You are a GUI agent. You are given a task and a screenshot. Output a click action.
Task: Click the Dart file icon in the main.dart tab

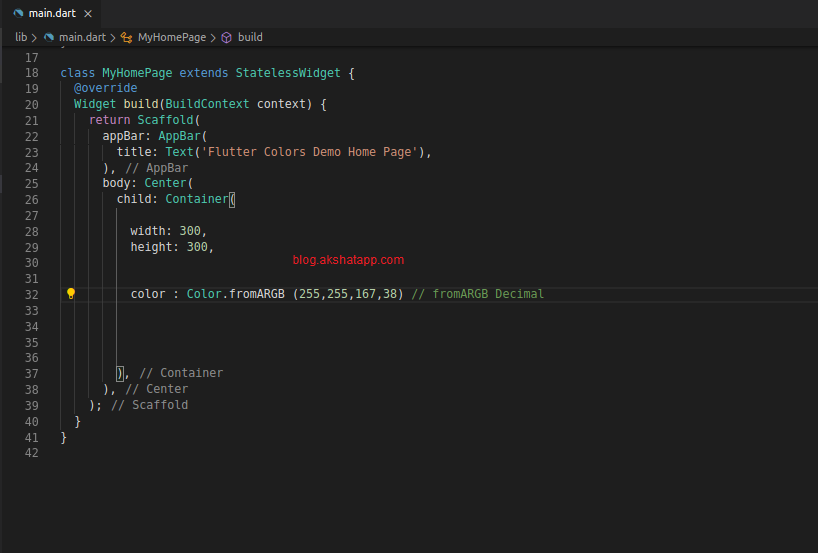18,12
